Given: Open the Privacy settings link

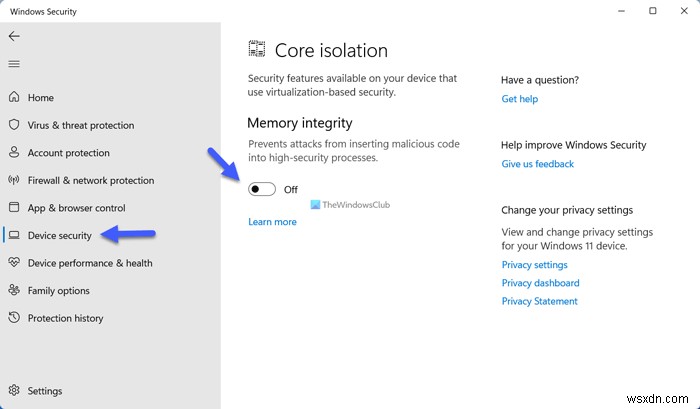Looking at the screenshot, I should pyautogui.click(x=534, y=265).
